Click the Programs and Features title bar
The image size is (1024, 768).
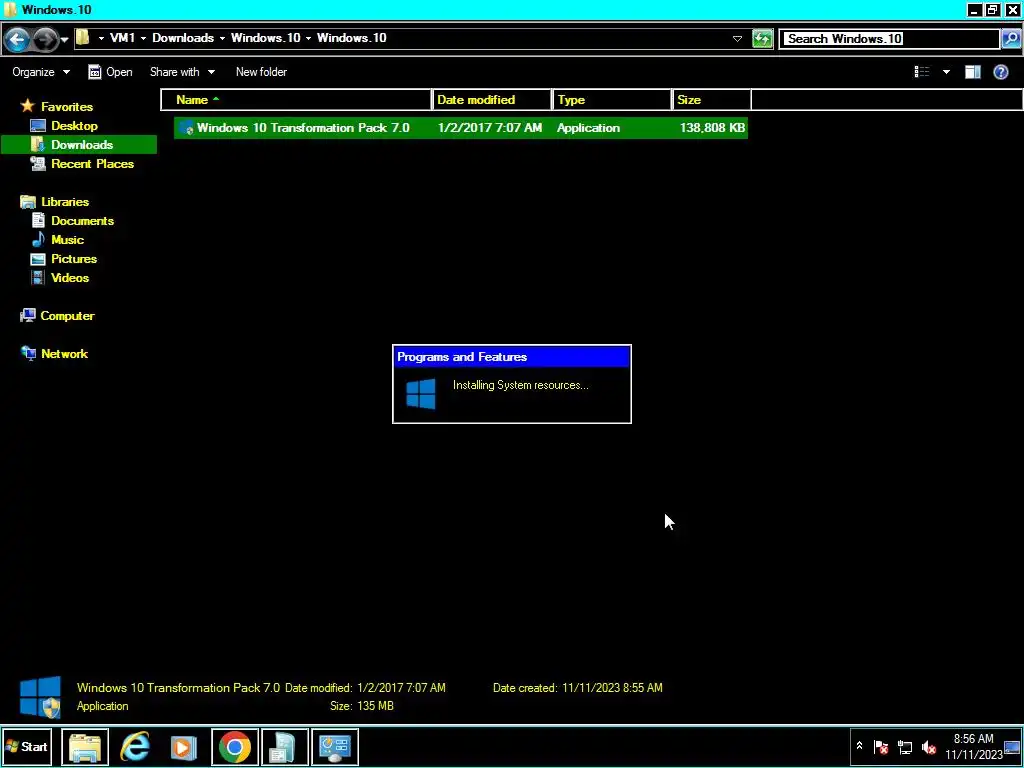click(x=512, y=357)
